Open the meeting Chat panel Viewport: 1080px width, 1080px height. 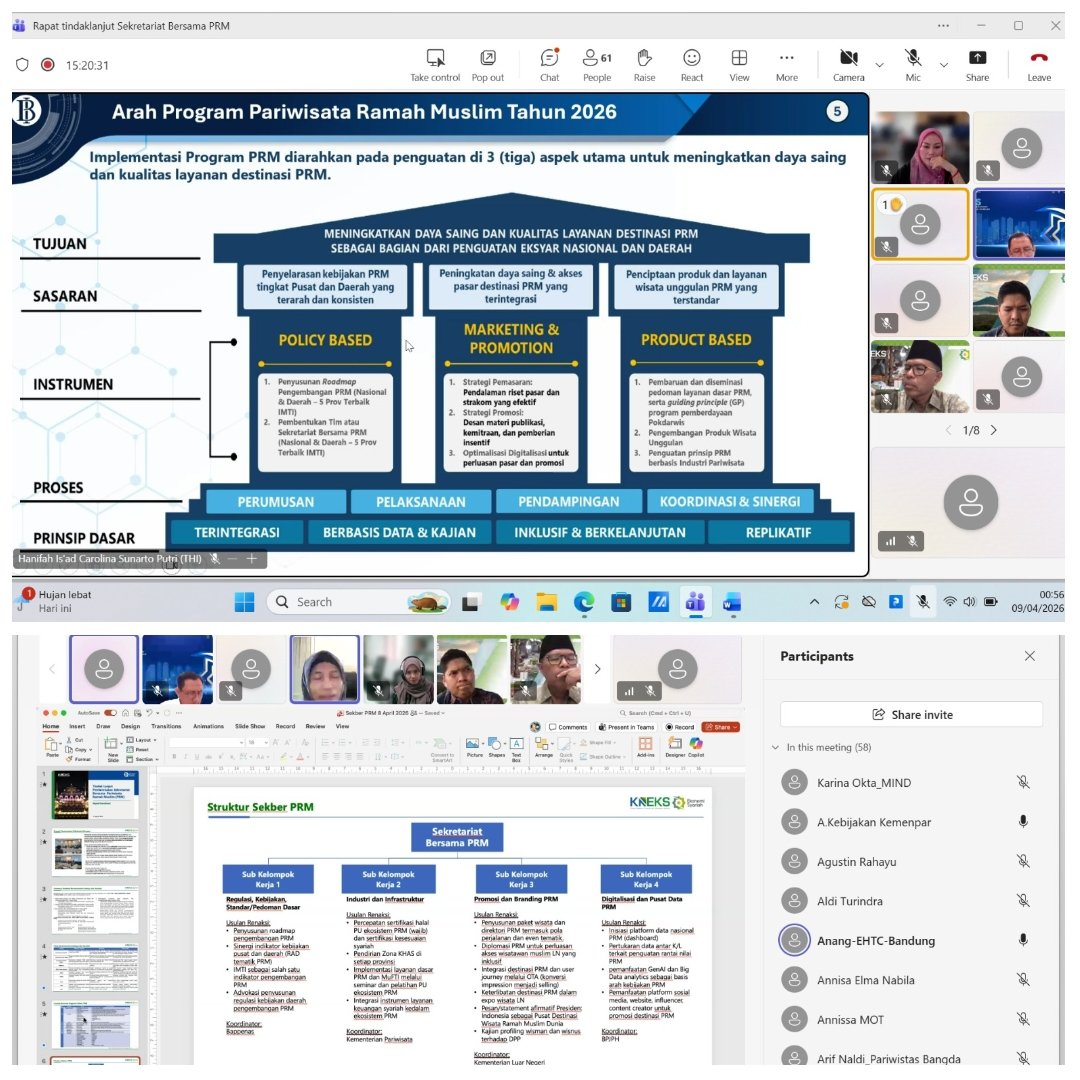pyautogui.click(x=549, y=64)
